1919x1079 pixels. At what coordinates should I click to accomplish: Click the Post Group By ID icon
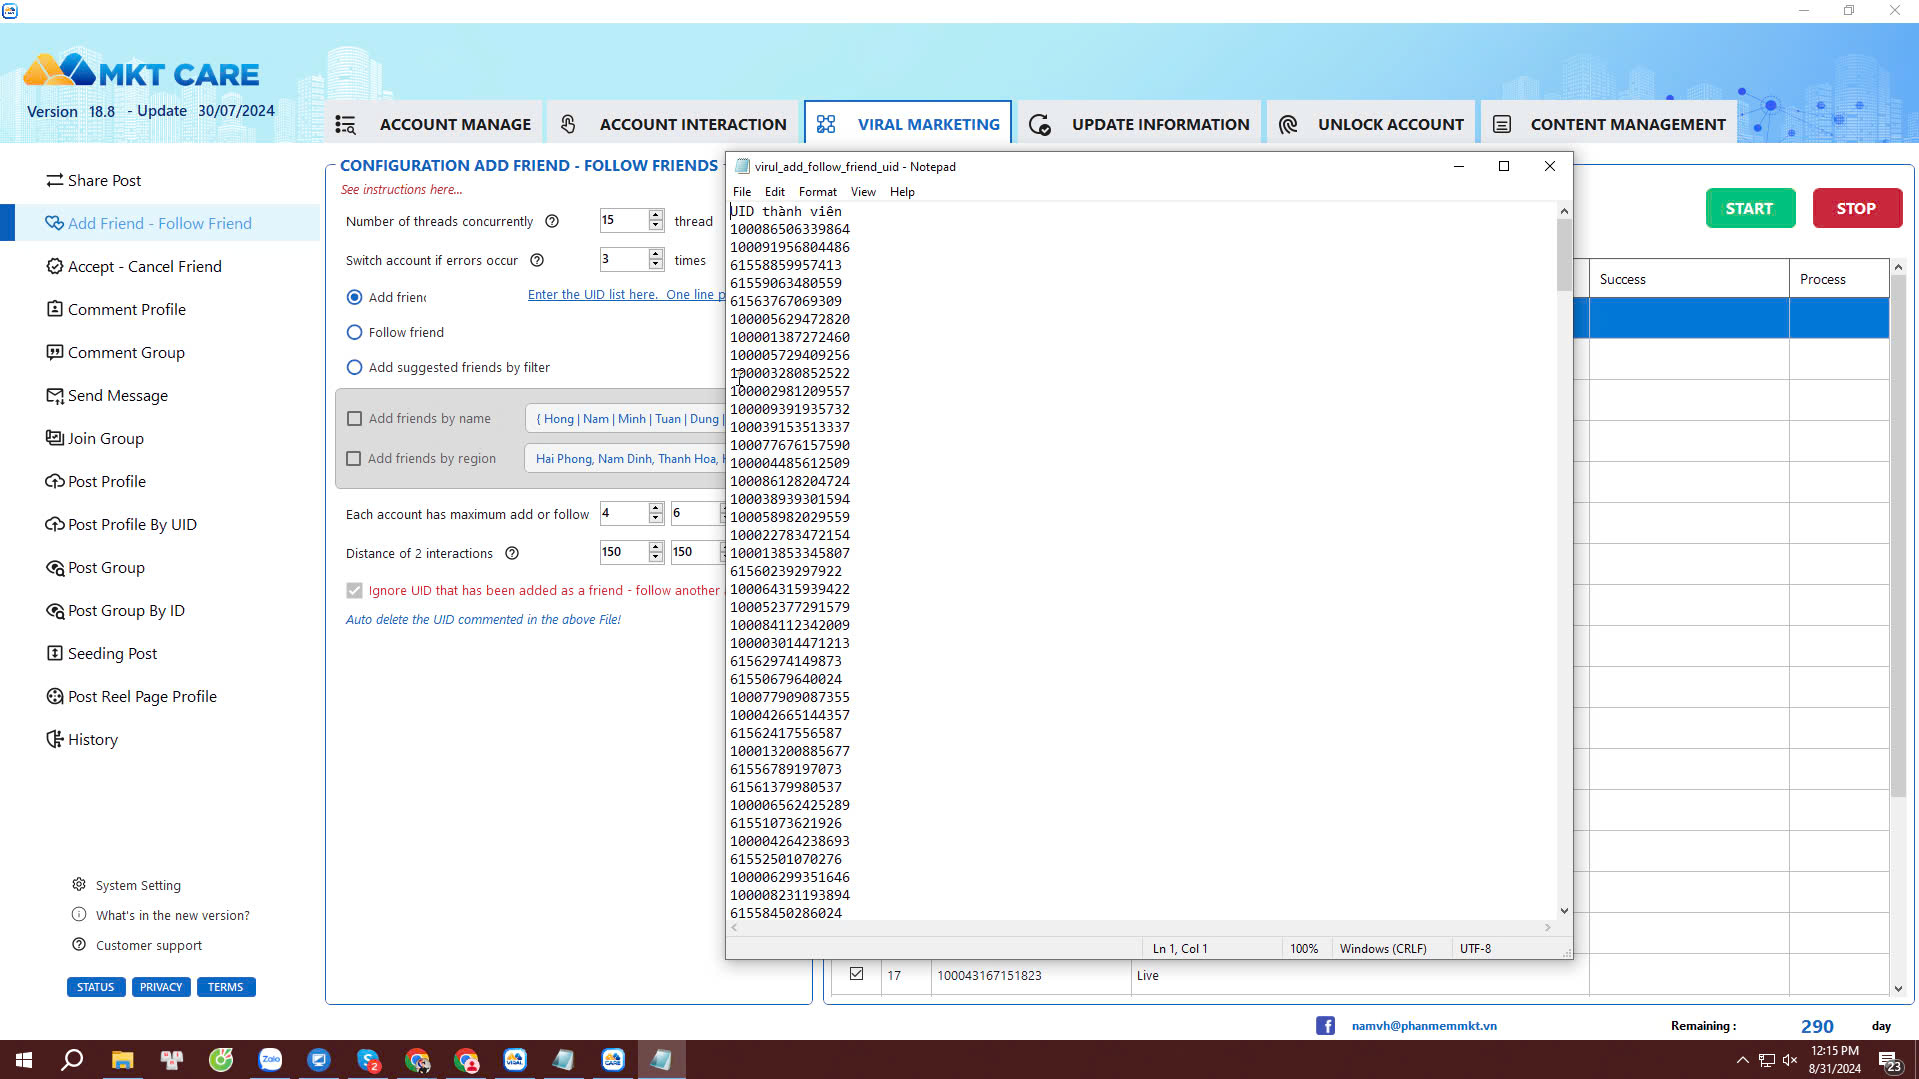(x=55, y=610)
